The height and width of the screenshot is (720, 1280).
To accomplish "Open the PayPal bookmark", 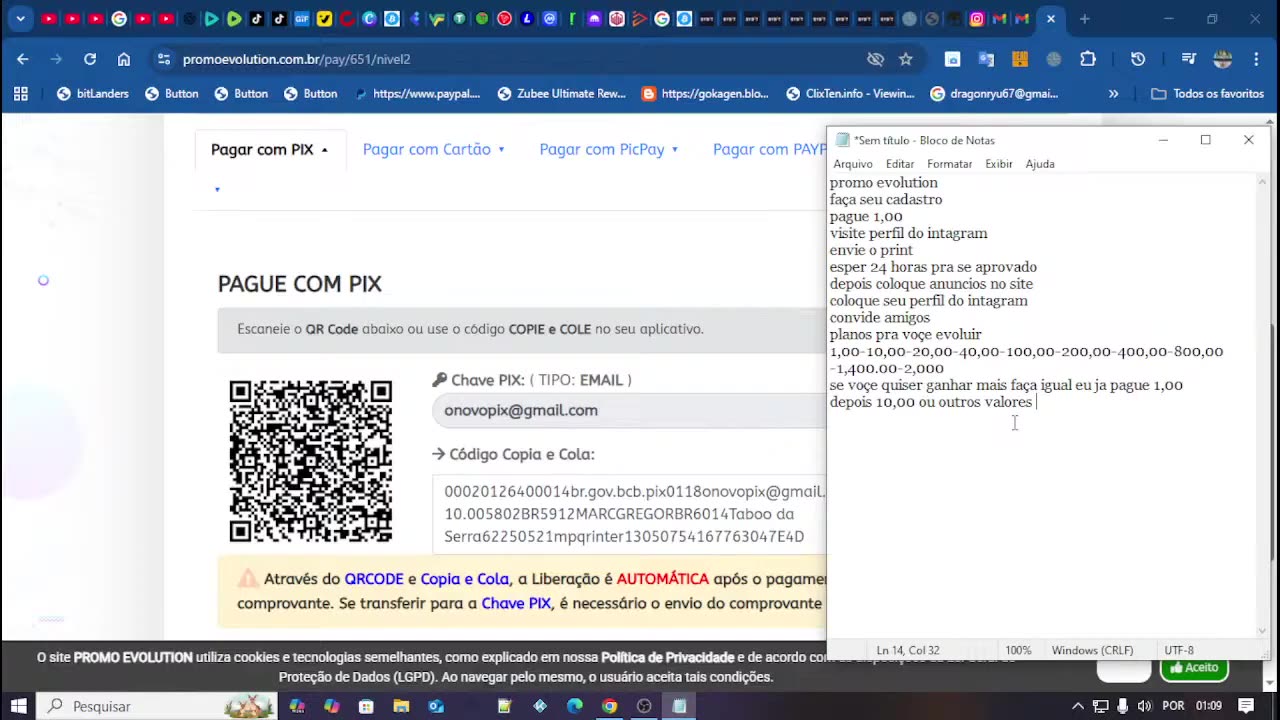I will [x=417, y=94].
